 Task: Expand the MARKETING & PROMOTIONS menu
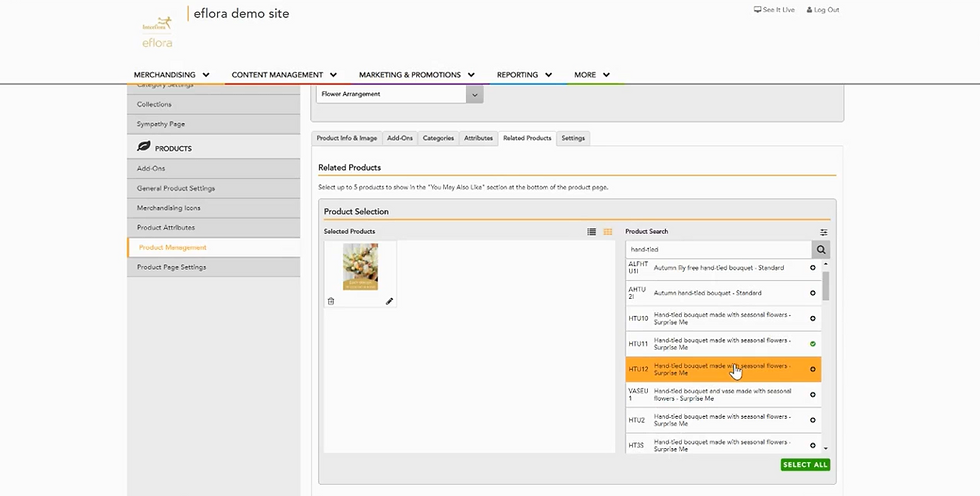pyautogui.click(x=416, y=74)
